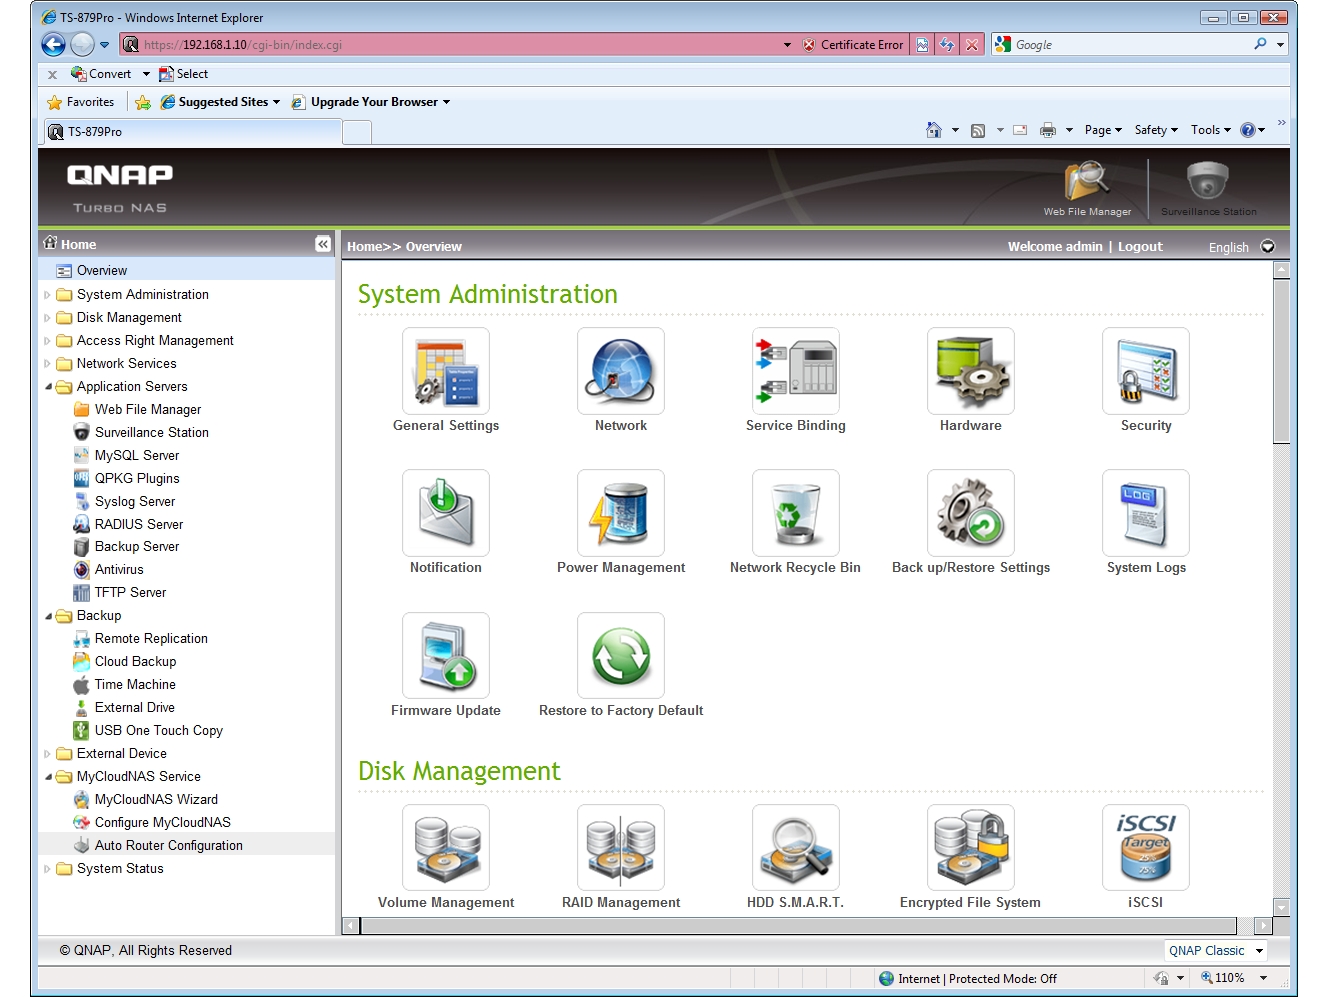Launch Web File Manager from header
Screen dimensions: 1329x997
[x=1087, y=189]
